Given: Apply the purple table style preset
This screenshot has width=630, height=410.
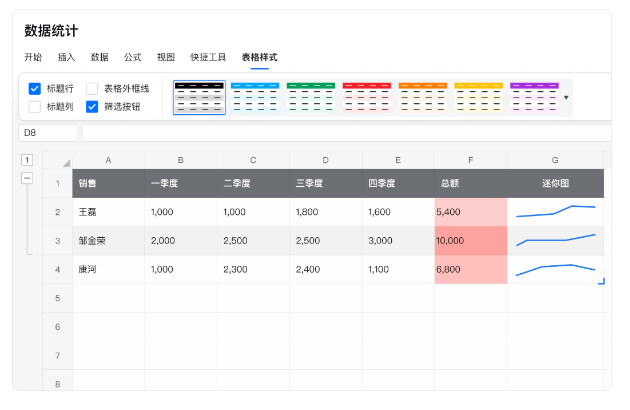Looking at the screenshot, I should (534, 98).
